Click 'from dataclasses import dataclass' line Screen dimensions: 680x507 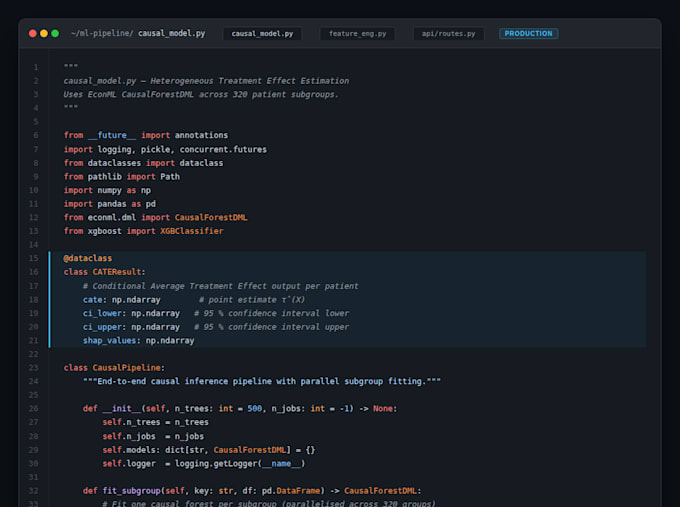[143, 163]
